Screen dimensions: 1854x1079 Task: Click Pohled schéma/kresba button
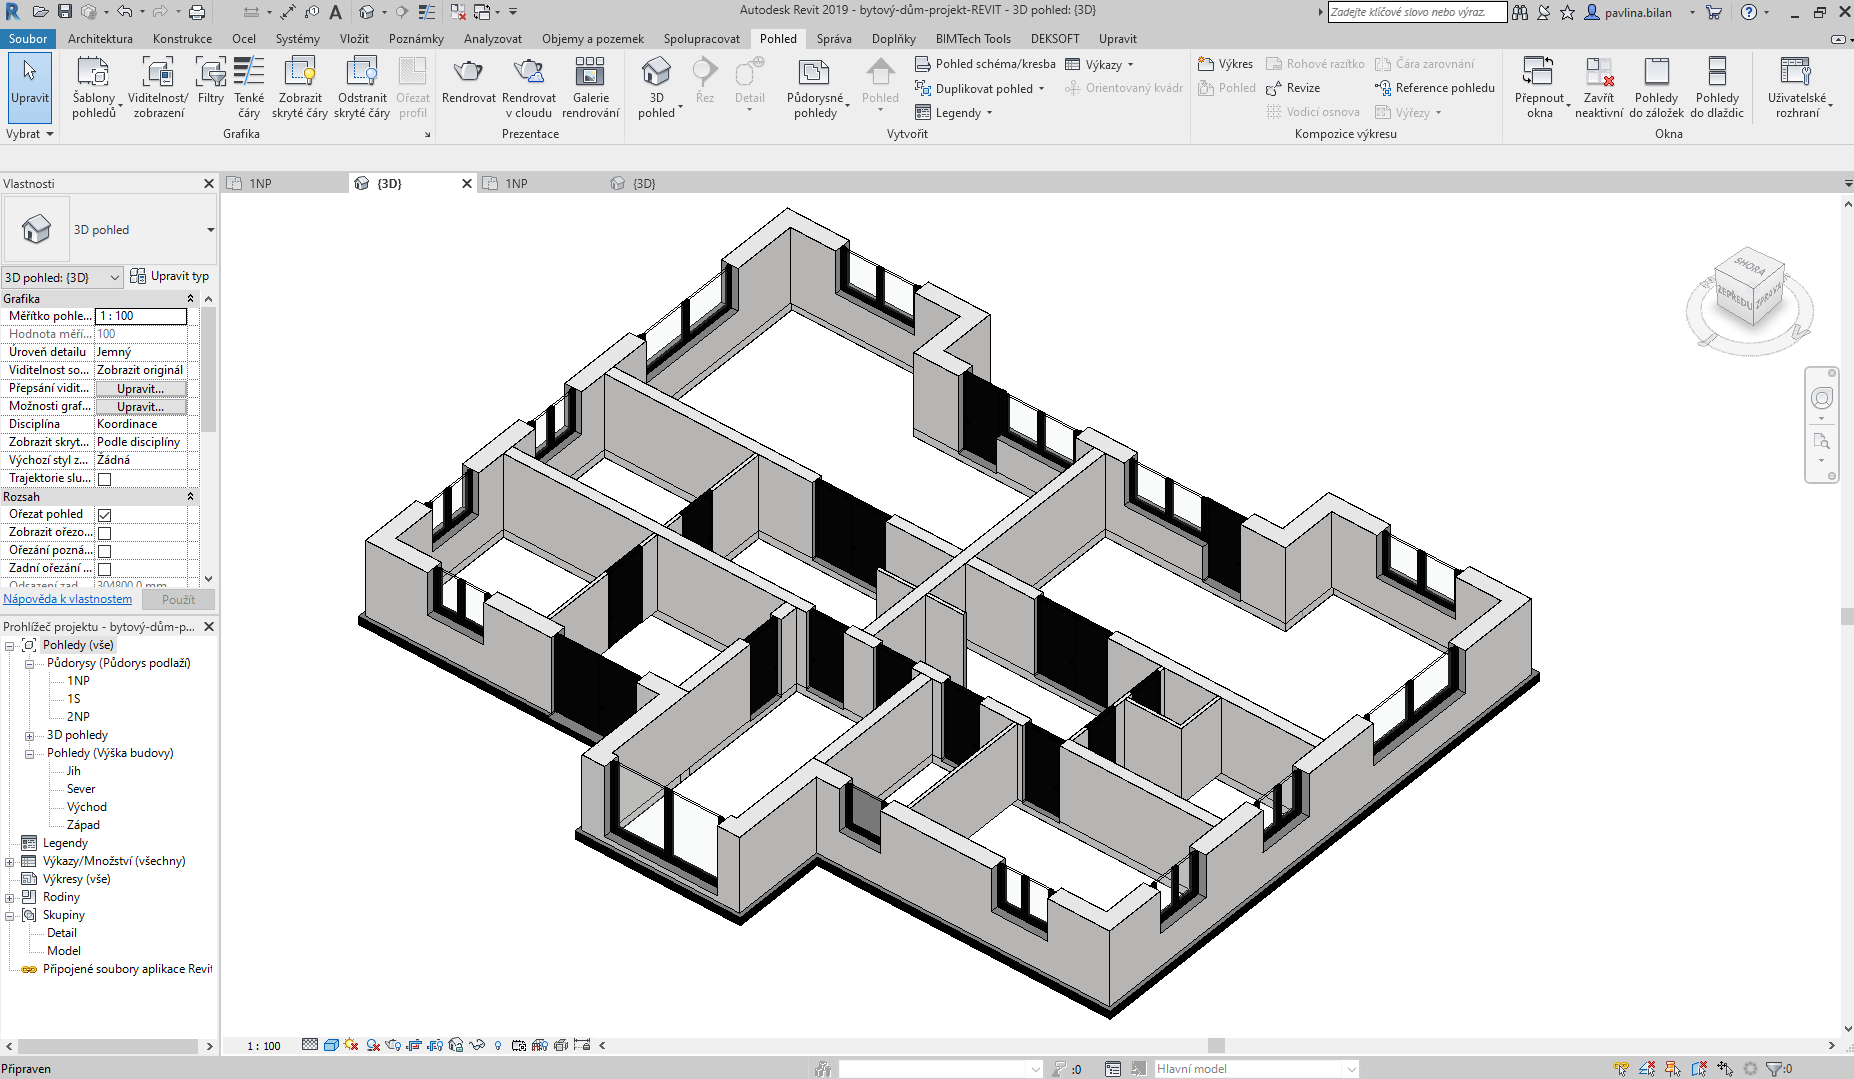point(985,64)
